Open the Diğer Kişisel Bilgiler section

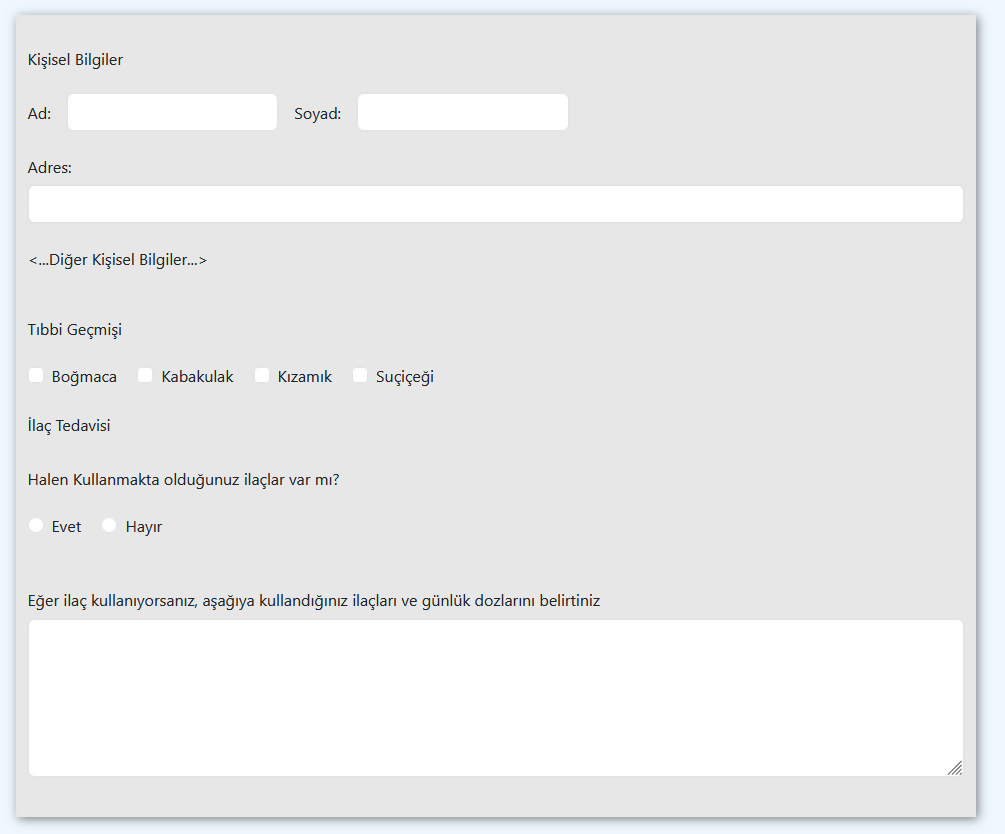coord(117,259)
